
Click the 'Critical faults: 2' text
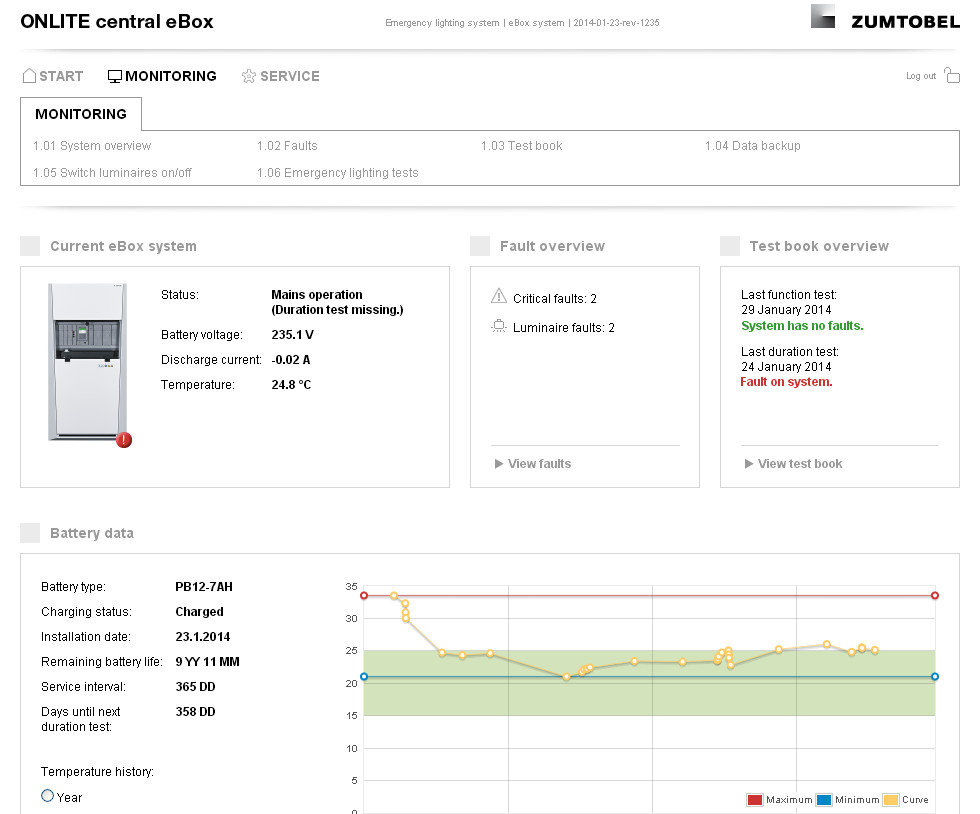(x=554, y=299)
